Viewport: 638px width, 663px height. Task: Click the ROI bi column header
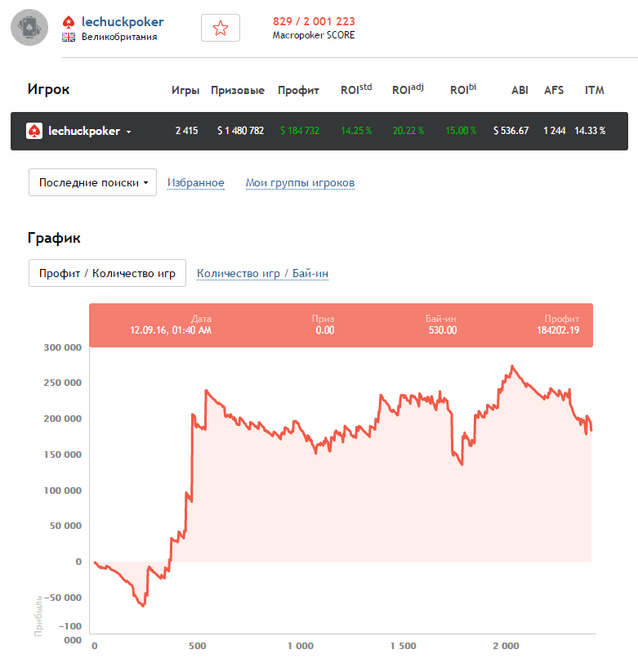click(463, 89)
